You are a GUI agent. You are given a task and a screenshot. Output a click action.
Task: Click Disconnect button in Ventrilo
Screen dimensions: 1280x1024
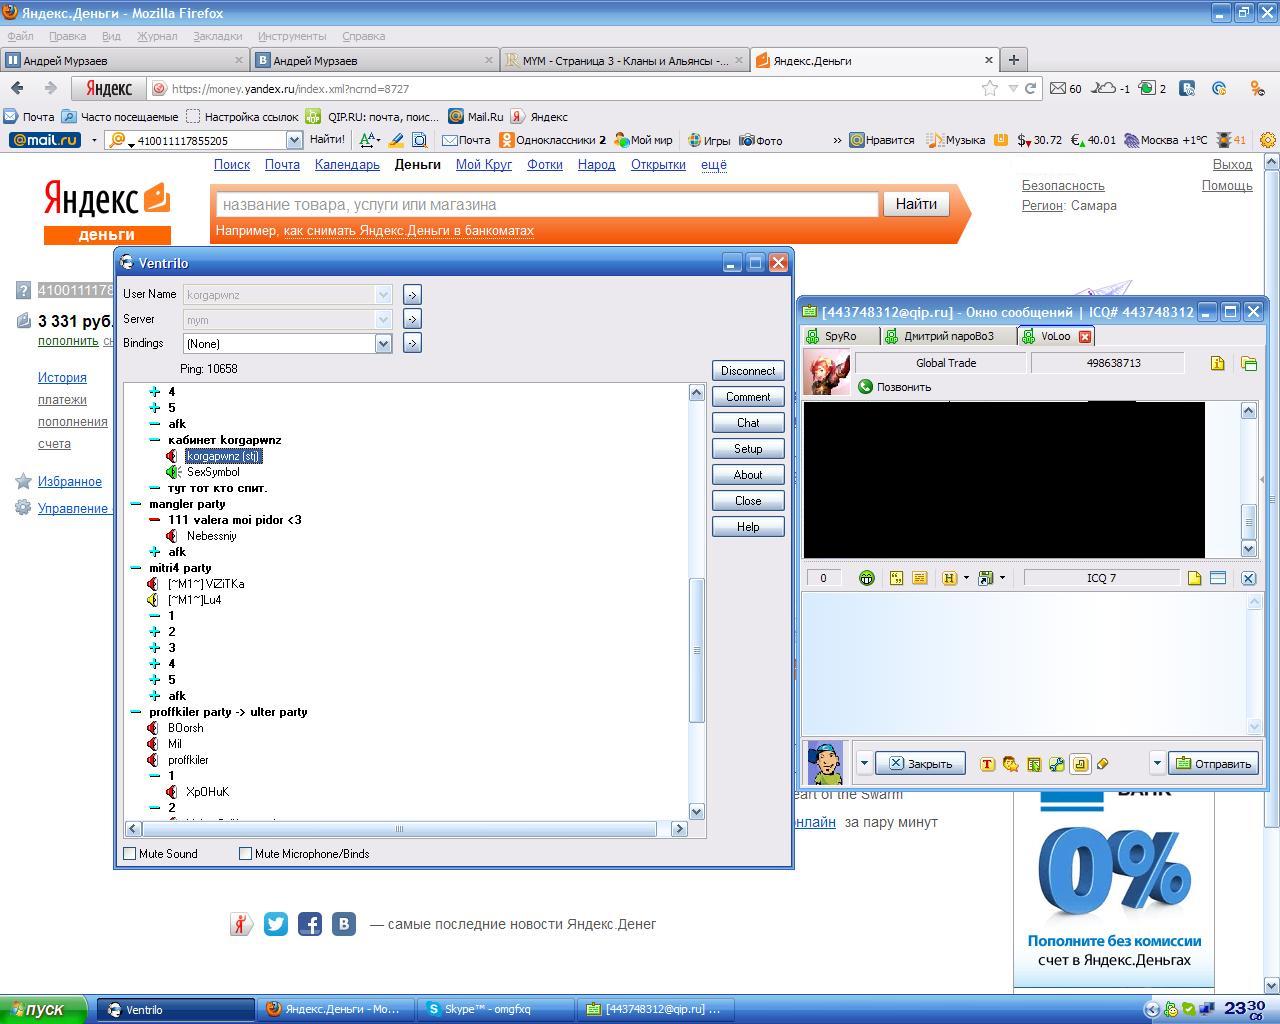tap(748, 371)
